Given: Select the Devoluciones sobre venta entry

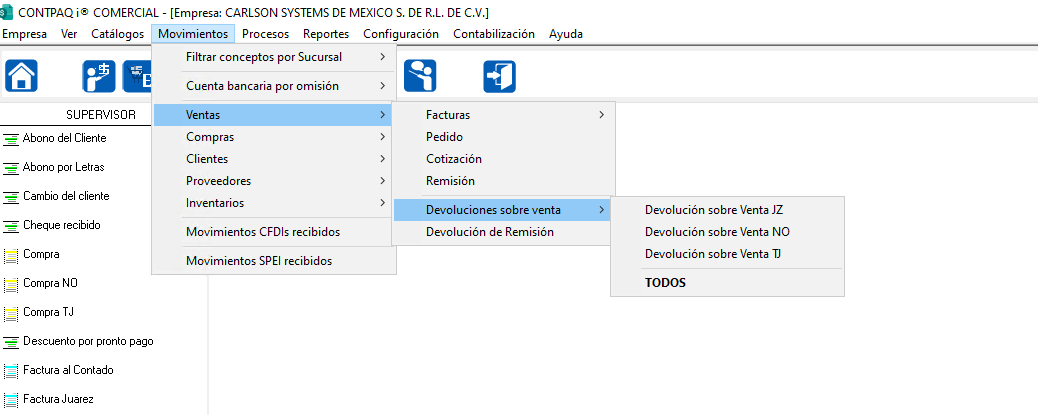Looking at the screenshot, I should click(504, 210).
